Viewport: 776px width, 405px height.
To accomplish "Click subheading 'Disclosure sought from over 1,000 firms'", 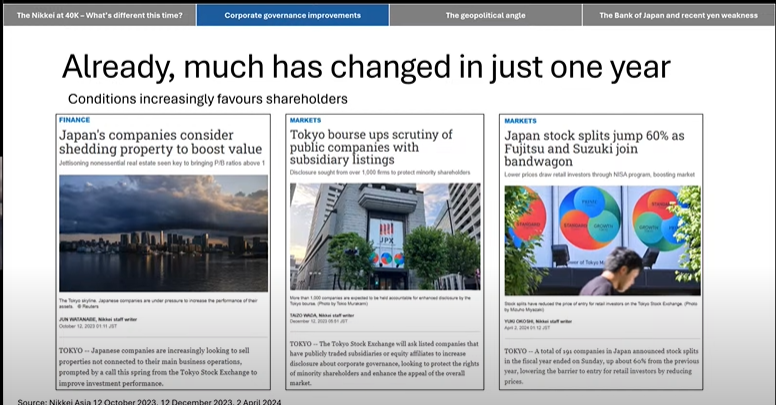I will pyautogui.click(x=380, y=172).
